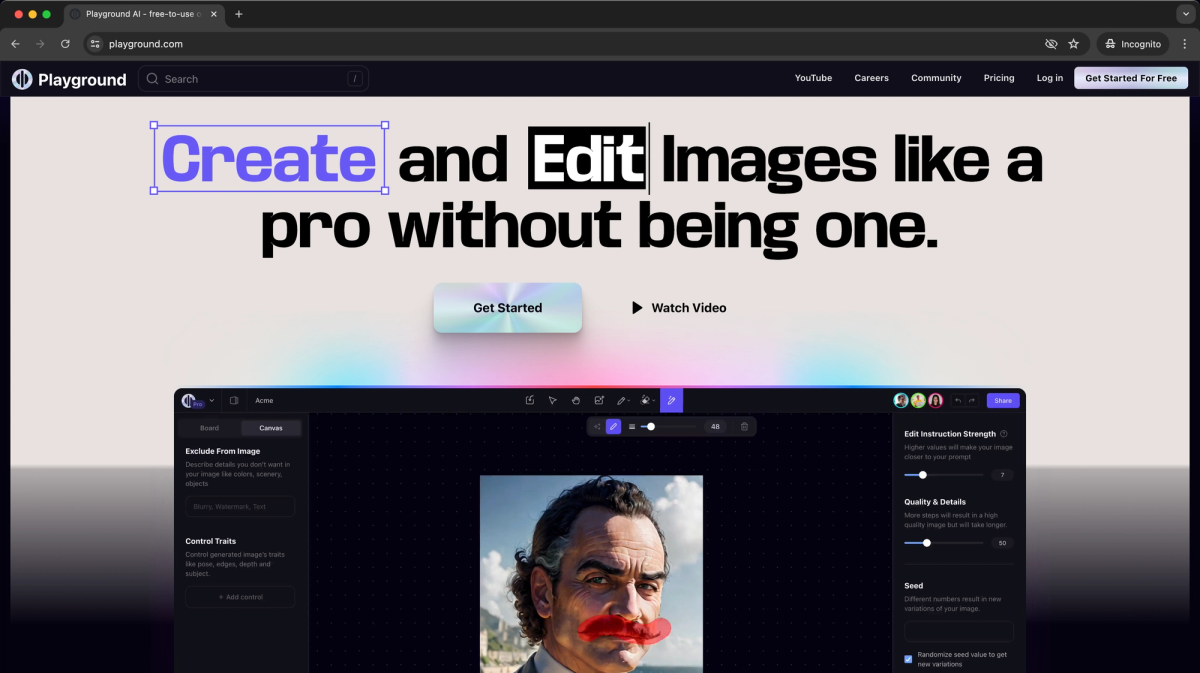Click the Acme project name
This screenshot has height=673, width=1200.
pyautogui.click(x=264, y=400)
